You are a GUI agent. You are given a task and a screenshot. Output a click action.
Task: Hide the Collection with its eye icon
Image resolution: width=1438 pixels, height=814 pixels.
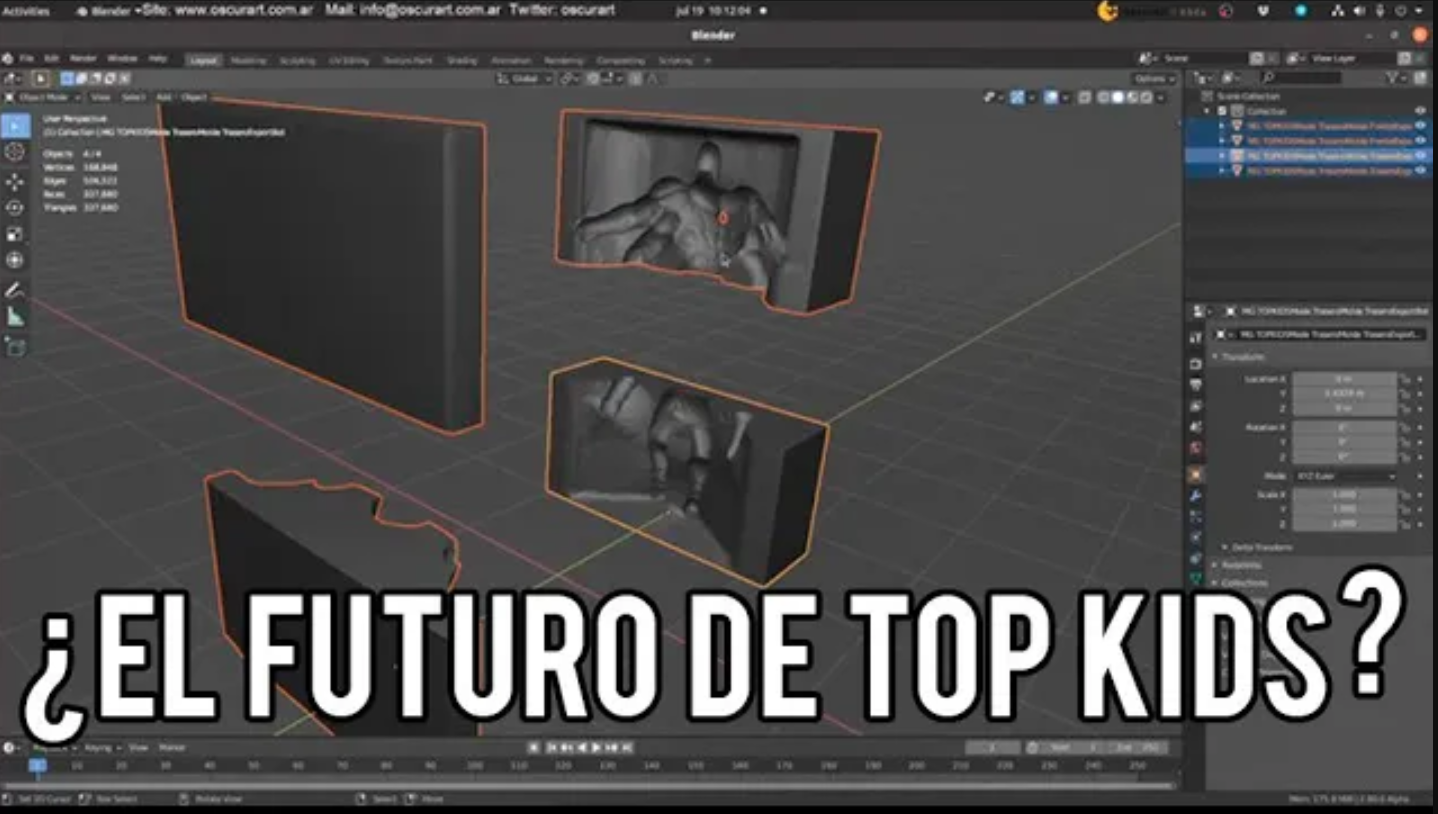point(1420,111)
